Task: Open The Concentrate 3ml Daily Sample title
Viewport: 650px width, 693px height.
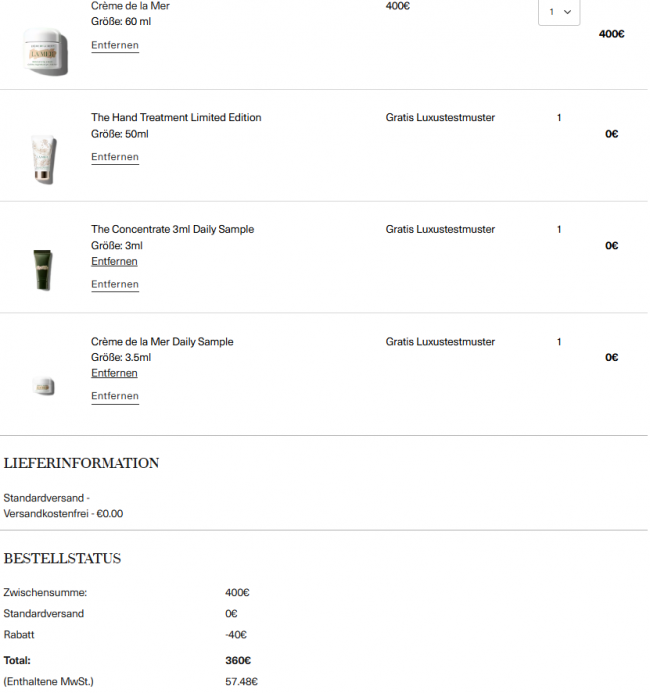Action: pos(172,230)
